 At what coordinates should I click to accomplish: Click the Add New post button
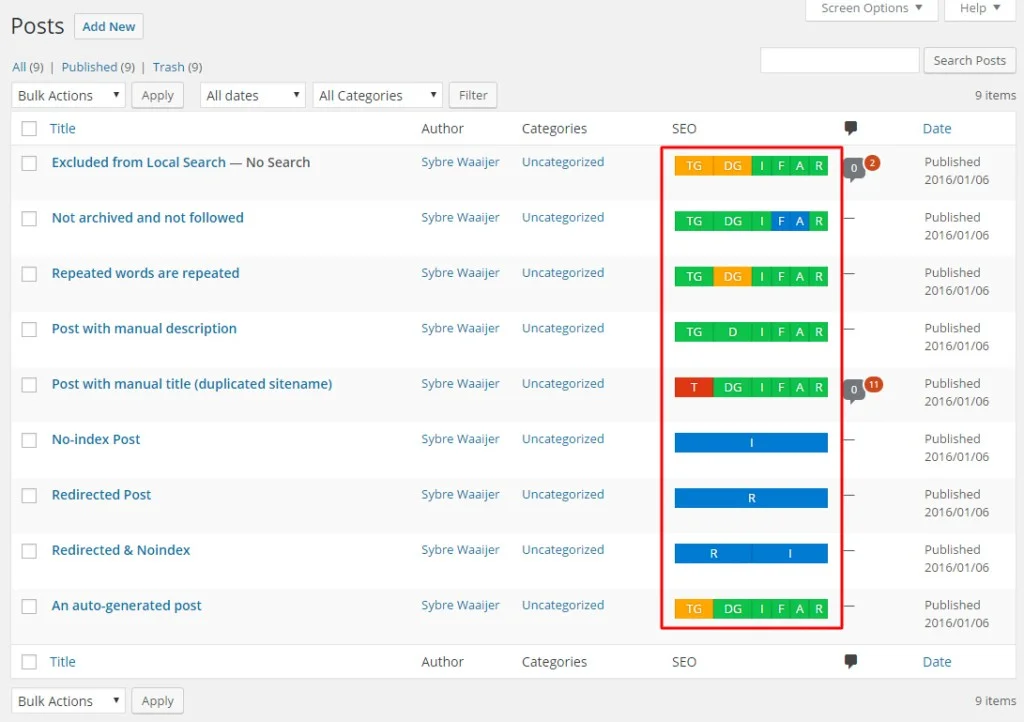click(108, 26)
